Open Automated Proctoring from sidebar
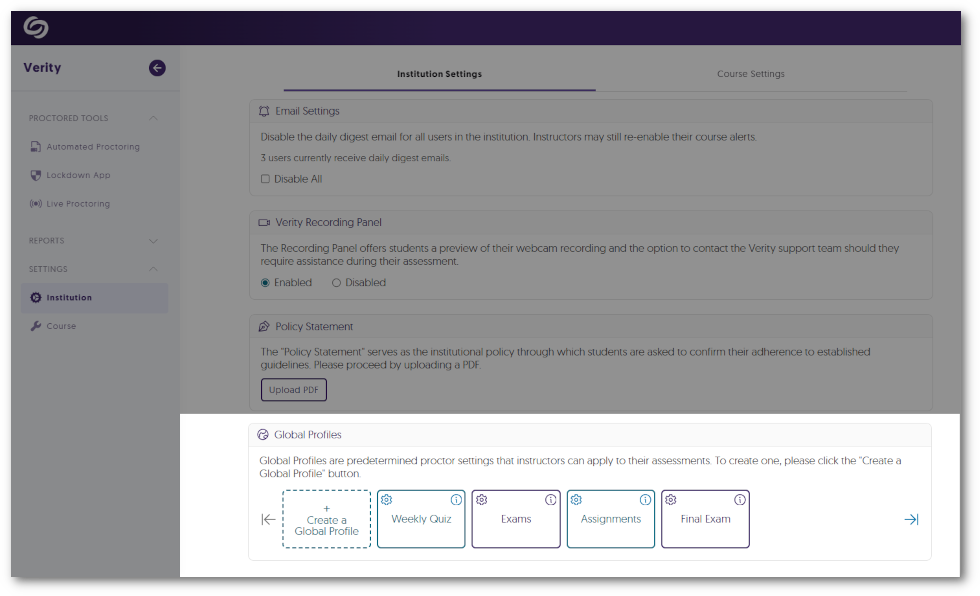The height and width of the screenshot is (596, 980). (x=94, y=146)
